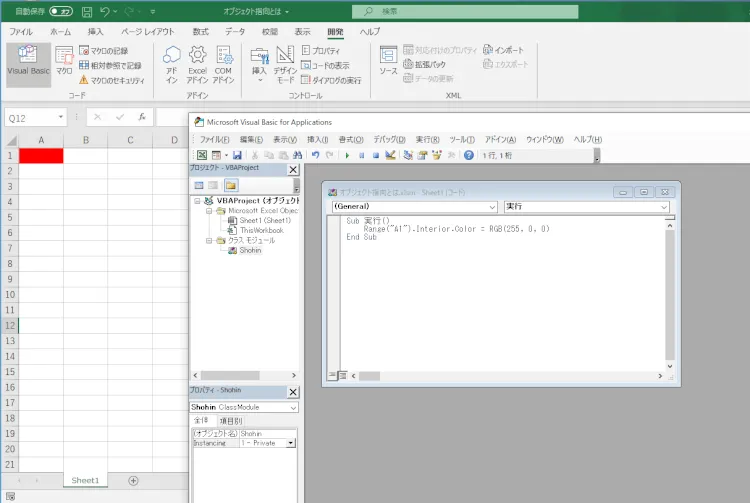Start マクロの記録 macro recording
This screenshot has height=503, width=750.
pos(104,51)
